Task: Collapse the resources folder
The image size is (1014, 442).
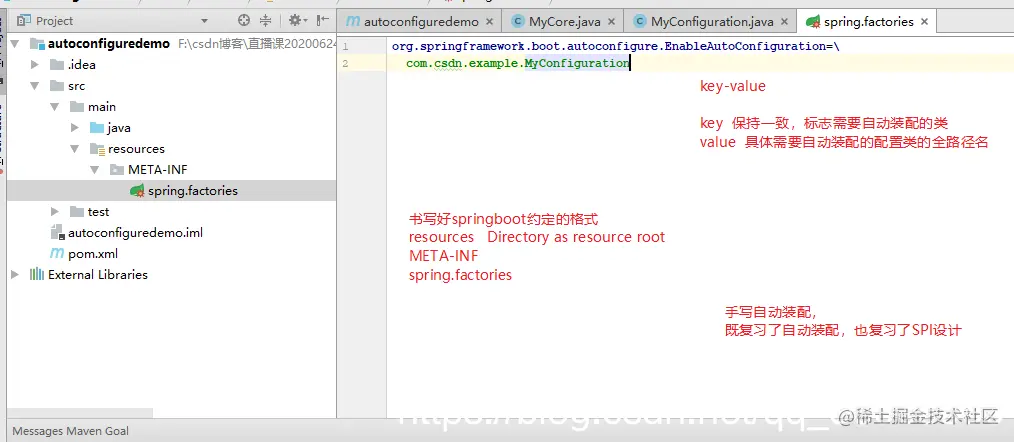Action: [75, 149]
